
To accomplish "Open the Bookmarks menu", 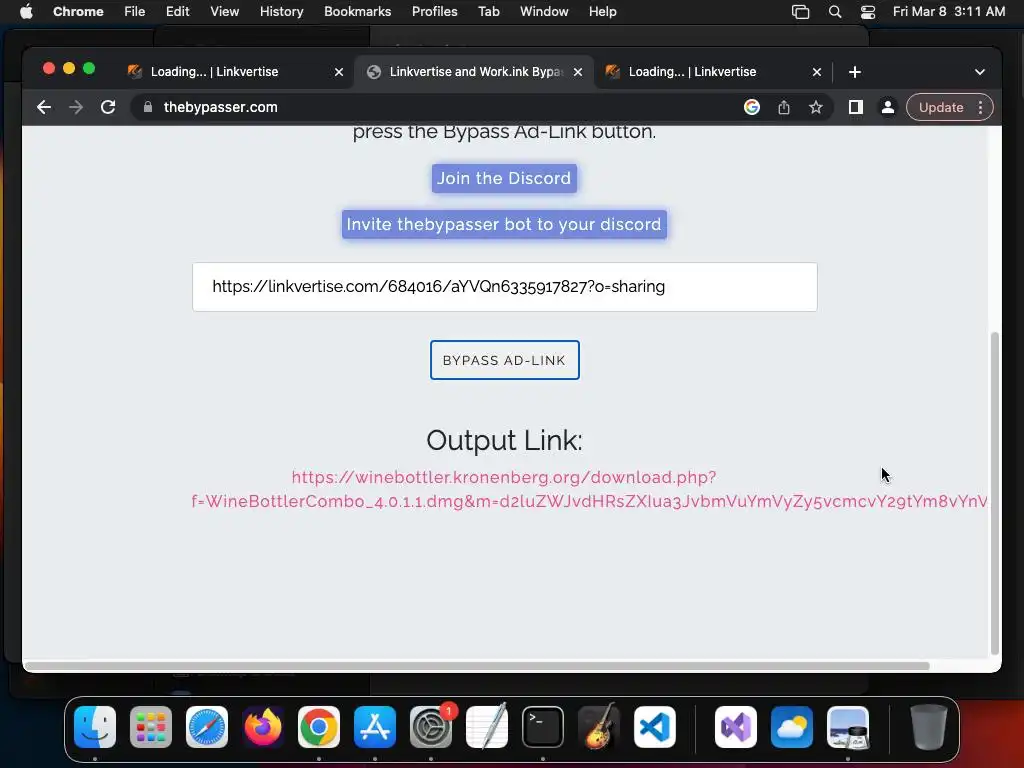I will tap(357, 12).
